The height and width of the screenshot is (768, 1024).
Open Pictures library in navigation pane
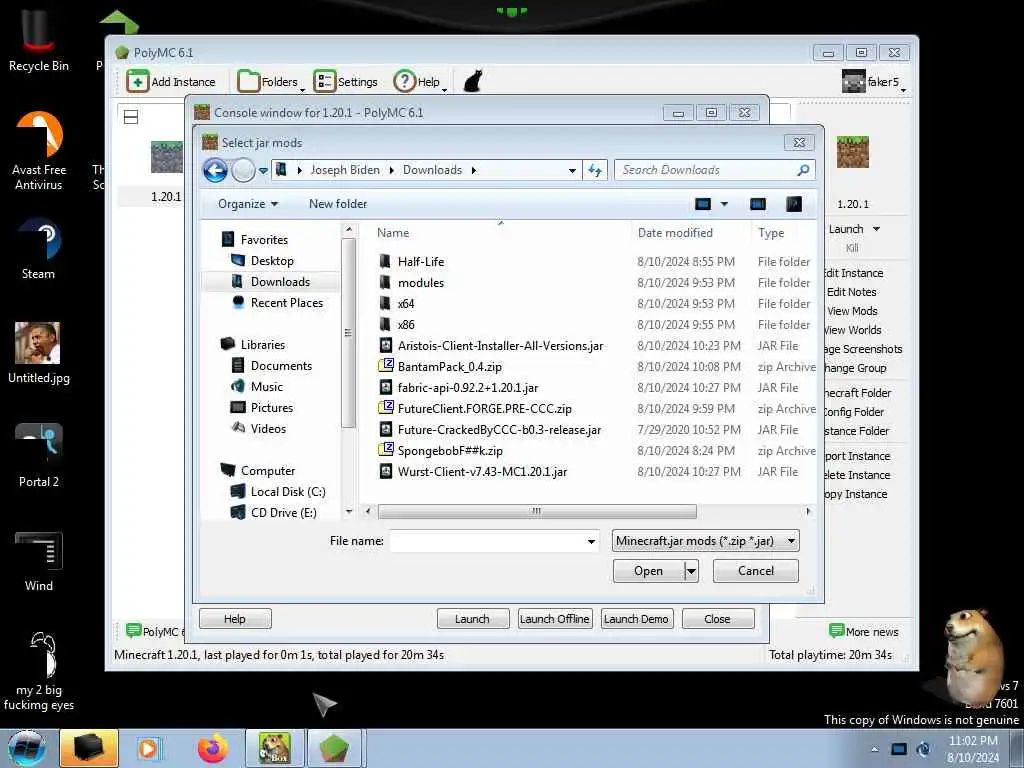click(x=272, y=408)
